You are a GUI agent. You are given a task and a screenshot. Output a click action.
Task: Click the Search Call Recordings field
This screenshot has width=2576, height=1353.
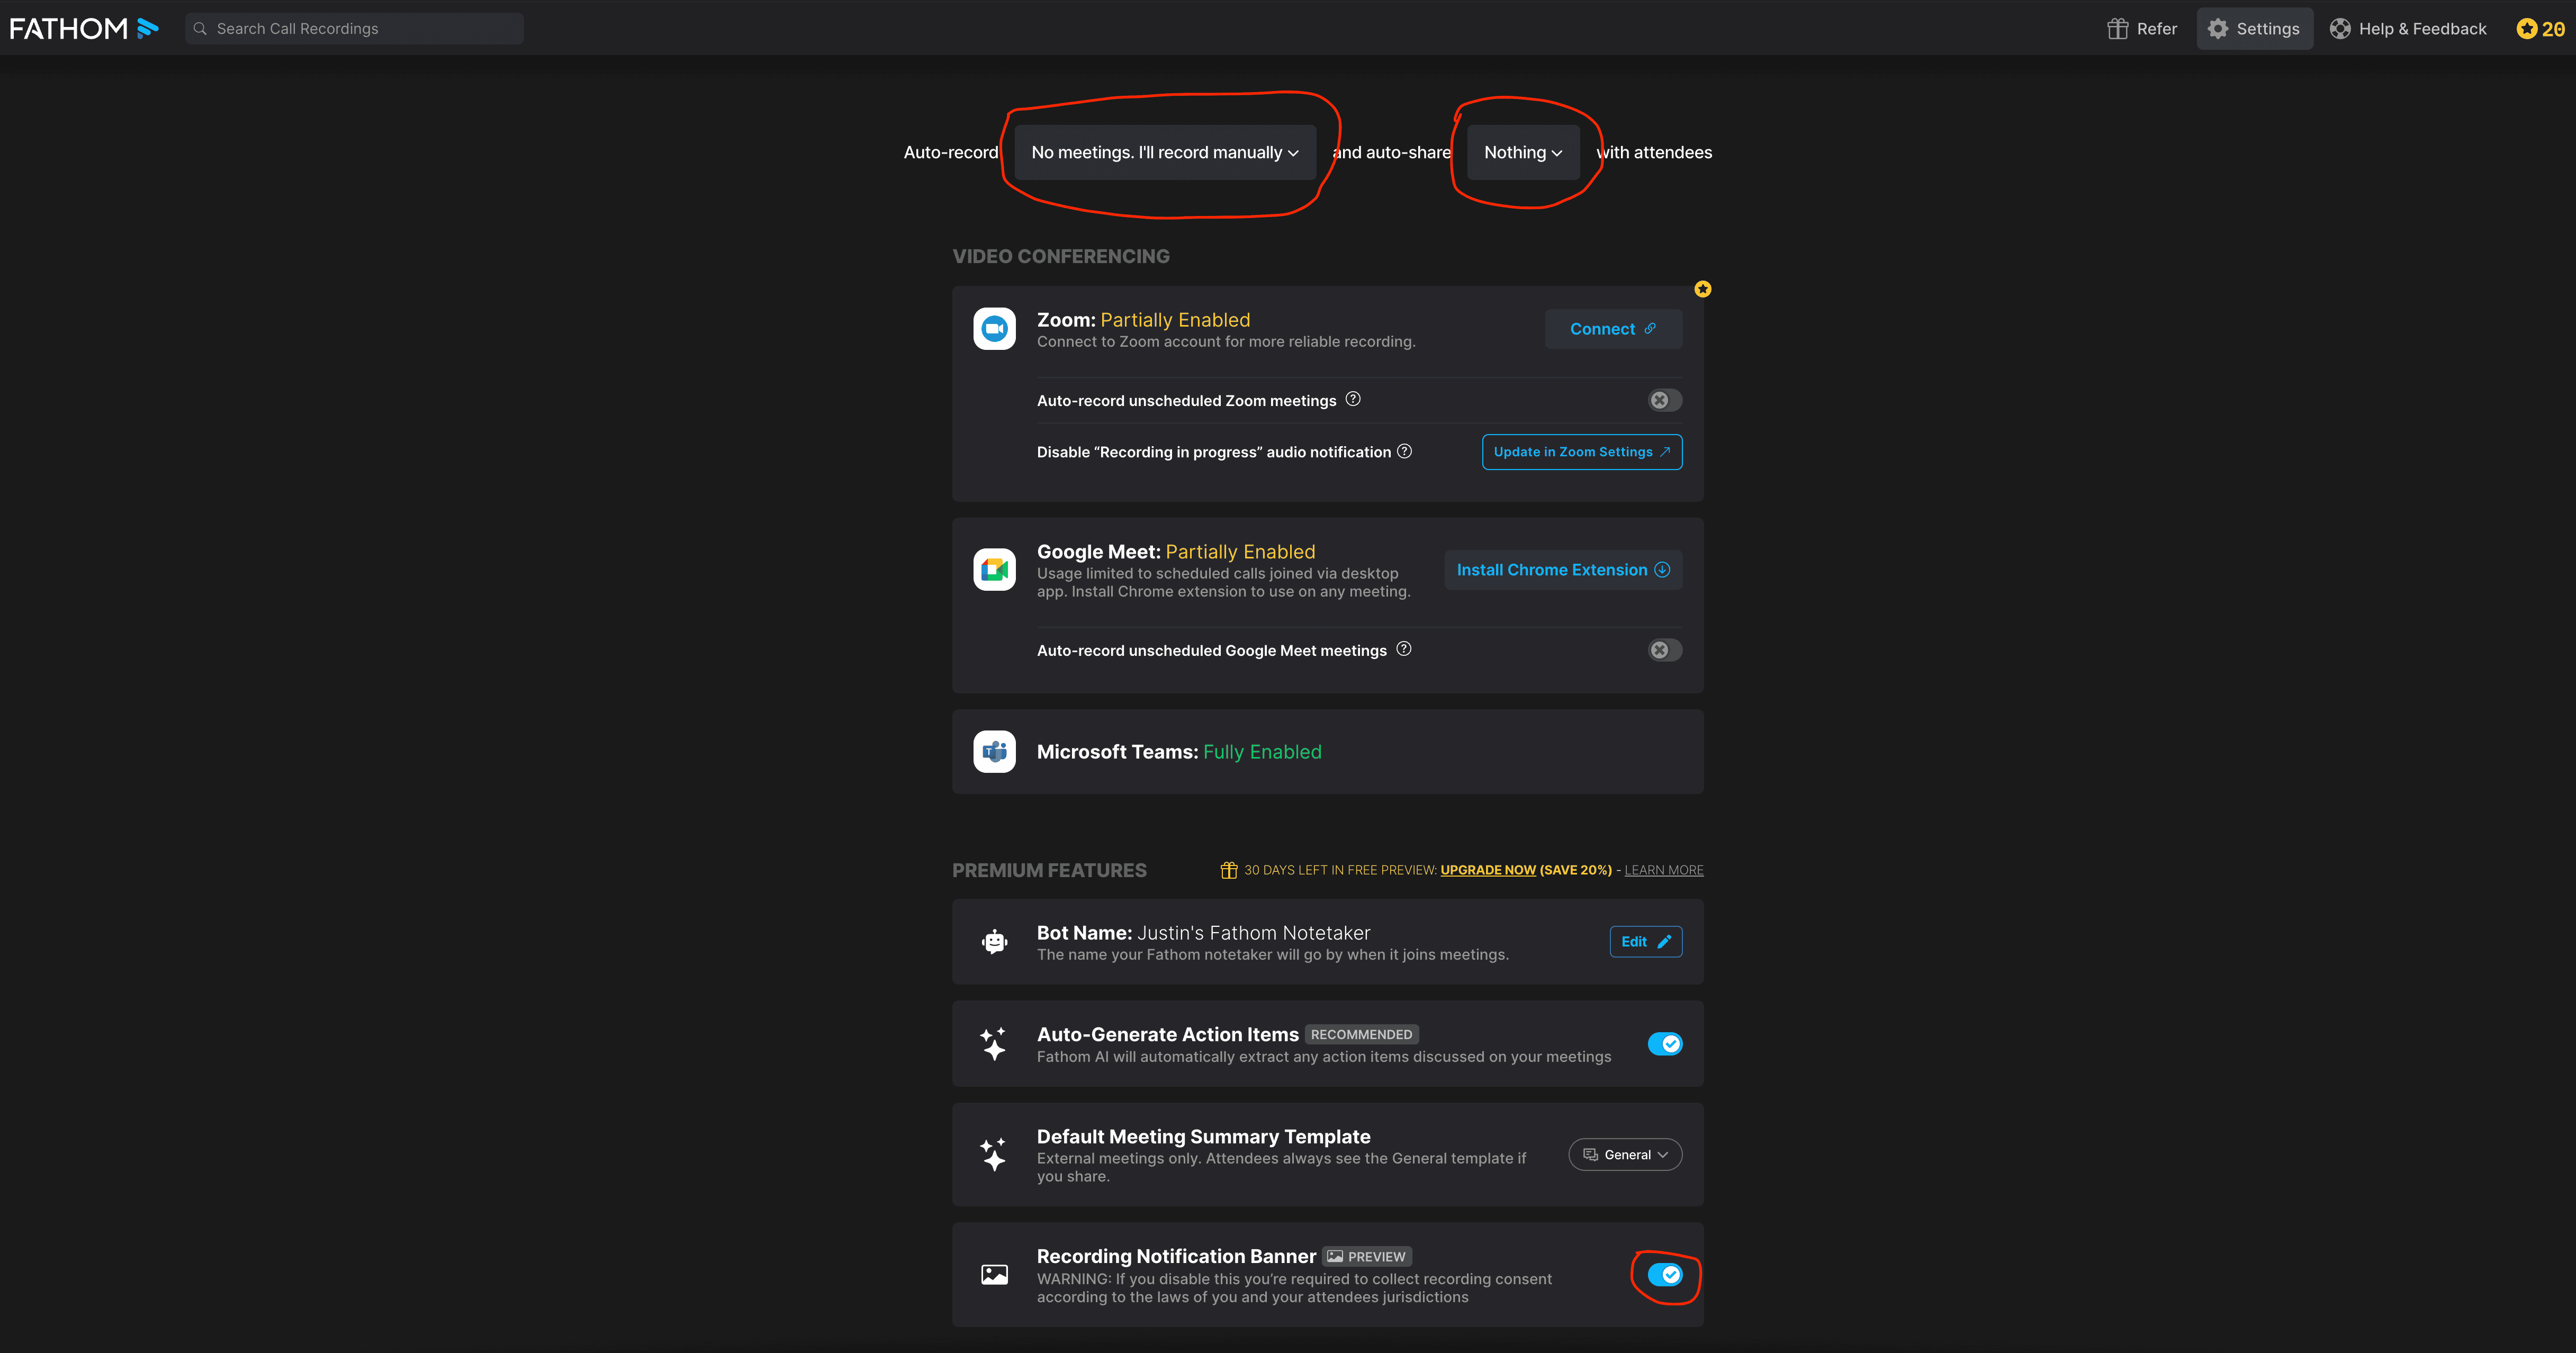coord(355,28)
